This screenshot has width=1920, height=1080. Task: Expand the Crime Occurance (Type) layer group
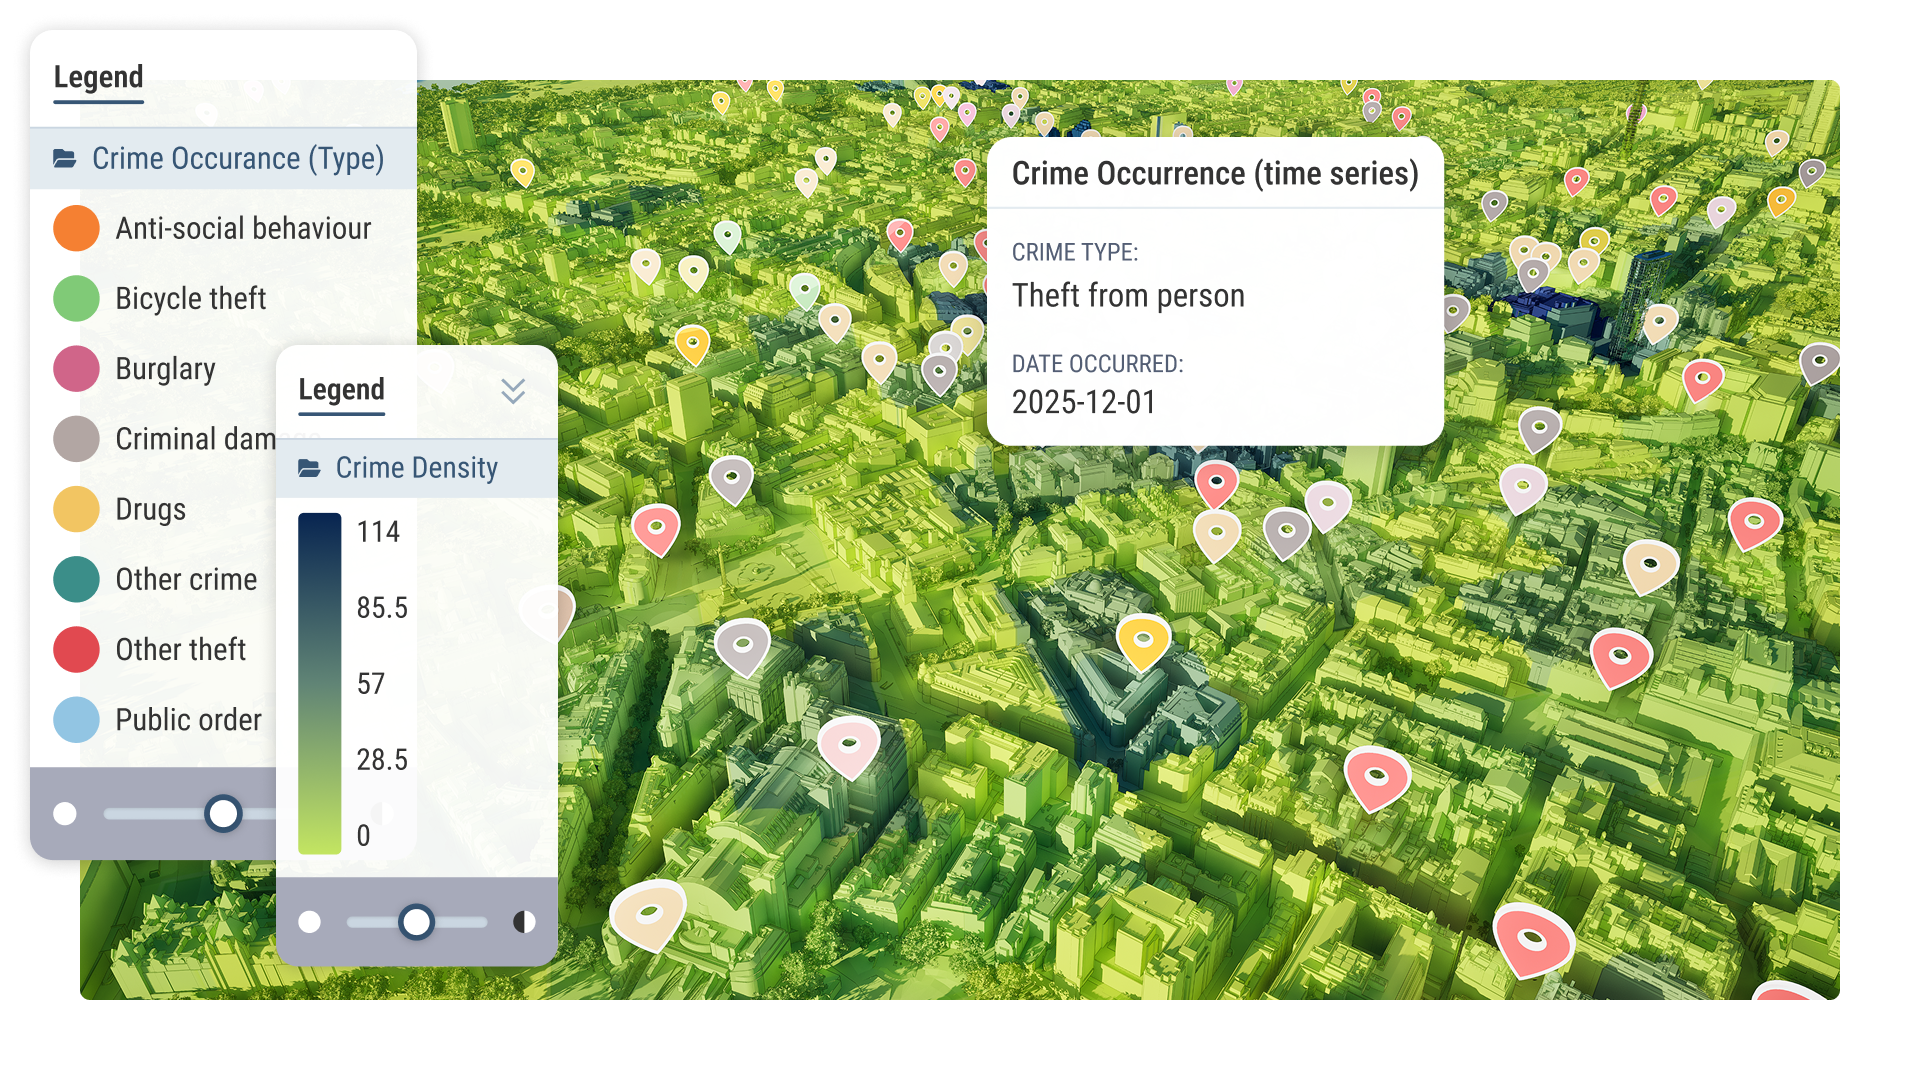pos(223,159)
